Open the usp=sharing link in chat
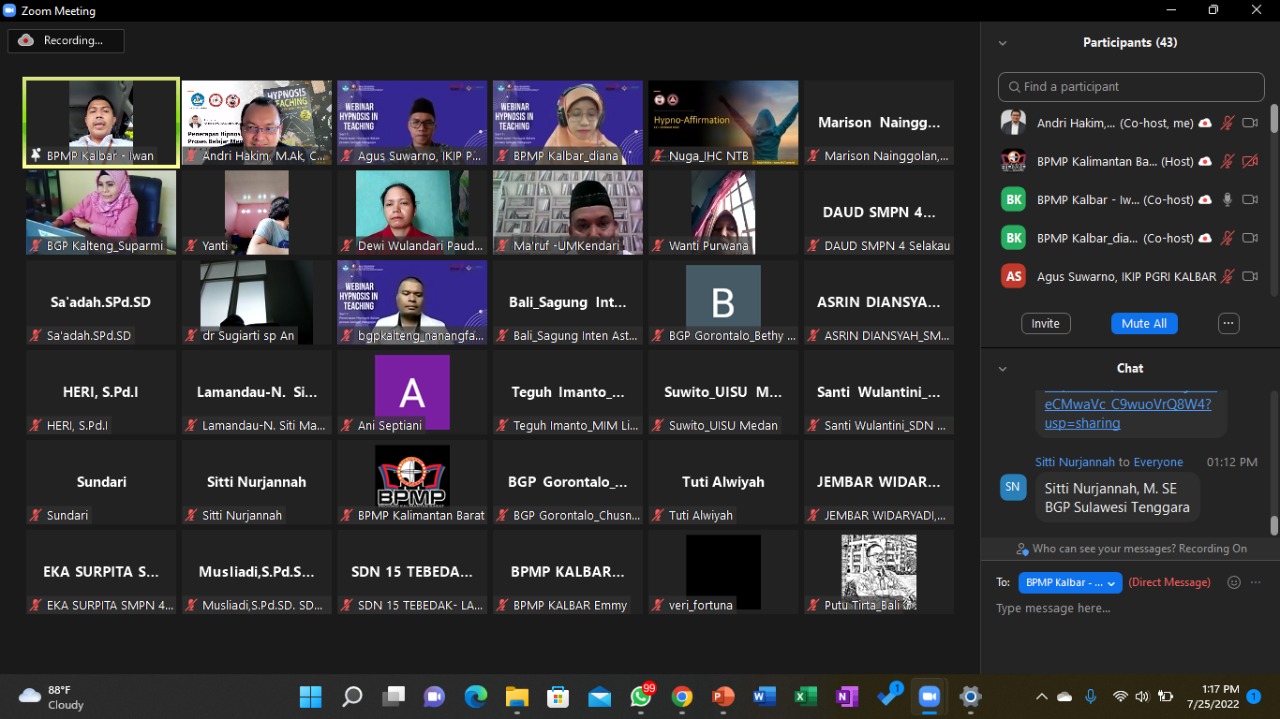Viewport: 1280px width, 719px height. 1082,423
